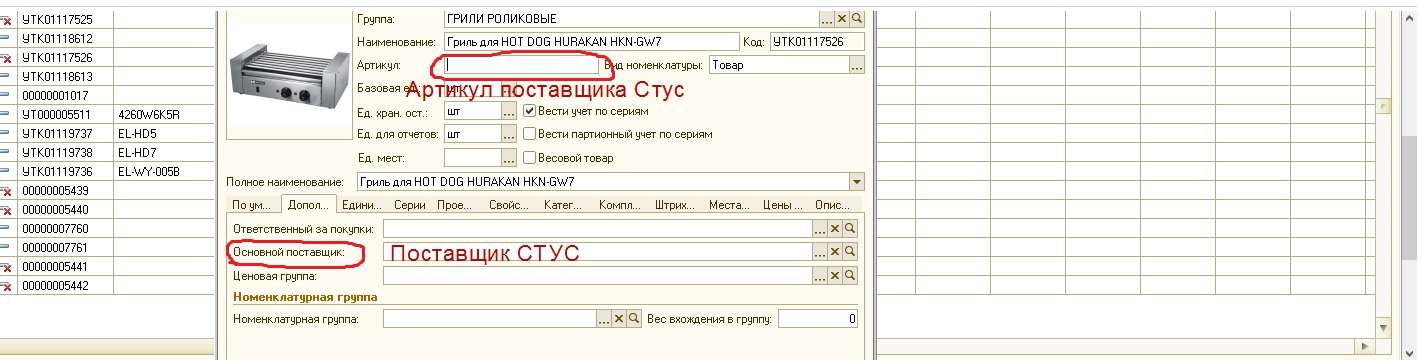Open selection for Ед. мест

pyautogui.click(x=508, y=157)
